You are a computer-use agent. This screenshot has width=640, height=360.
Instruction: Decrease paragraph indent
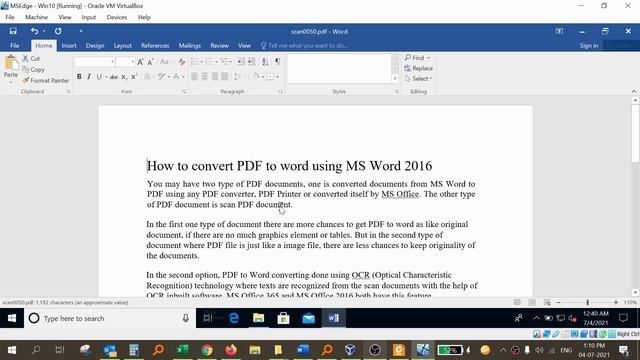(241, 62)
